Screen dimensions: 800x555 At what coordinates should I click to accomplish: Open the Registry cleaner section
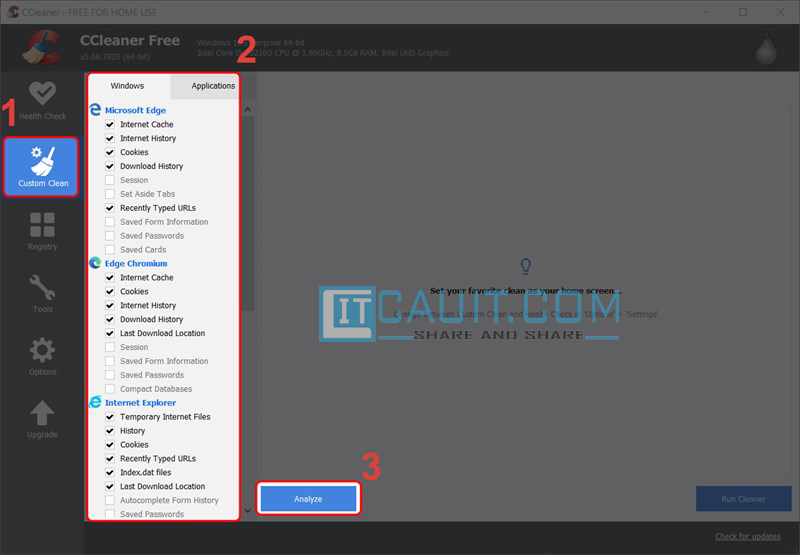(x=42, y=232)
